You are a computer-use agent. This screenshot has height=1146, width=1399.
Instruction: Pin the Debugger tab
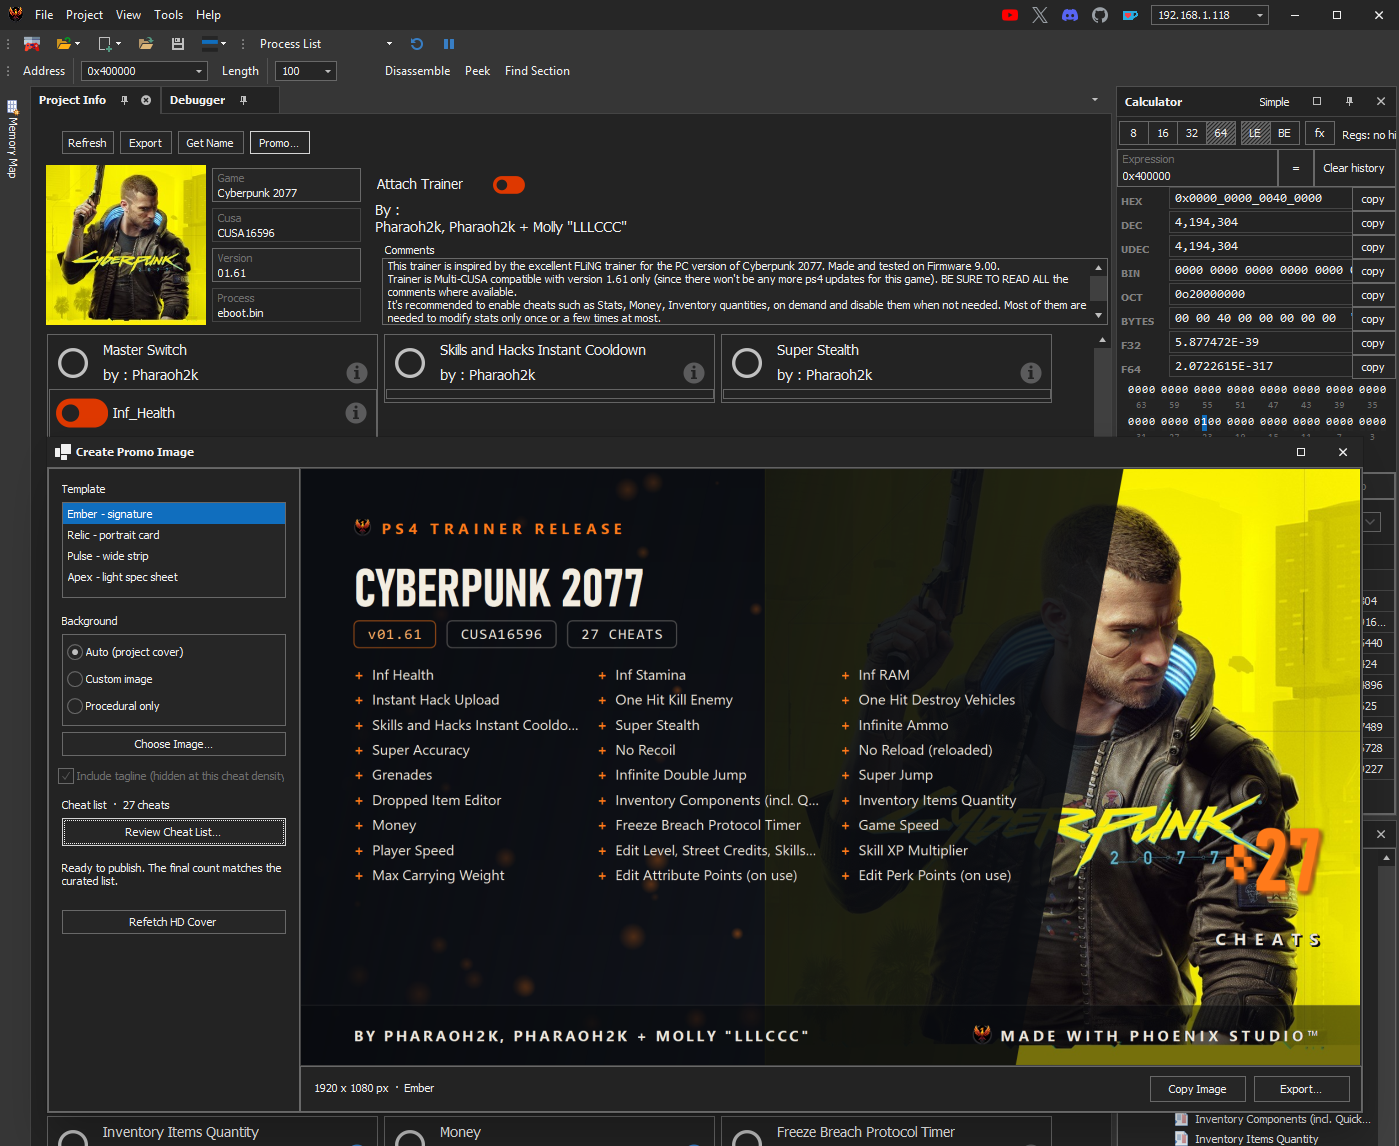coord(243,100)
